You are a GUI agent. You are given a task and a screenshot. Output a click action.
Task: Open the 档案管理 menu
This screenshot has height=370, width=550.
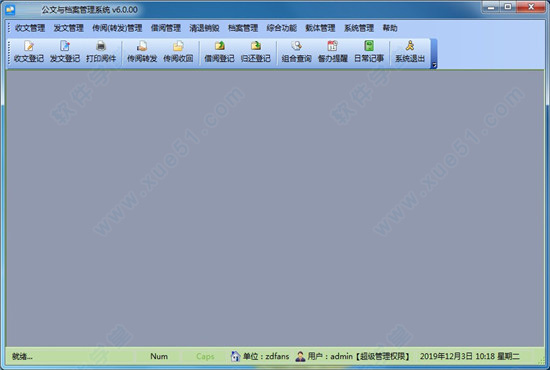click(x=243, y=28)
